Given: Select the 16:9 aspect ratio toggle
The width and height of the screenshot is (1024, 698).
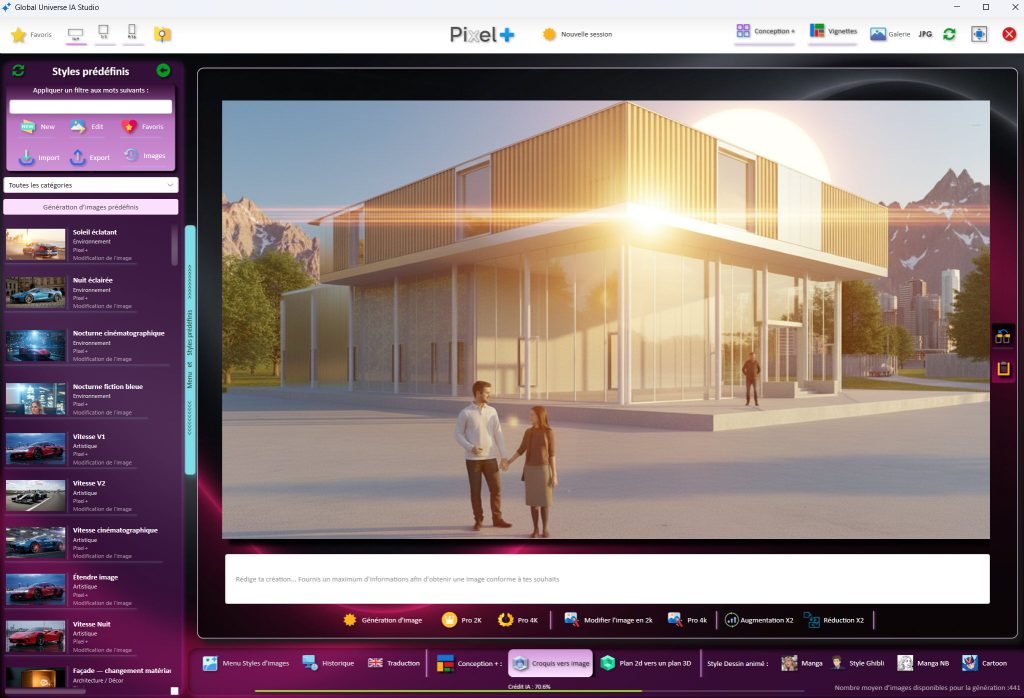Looking at the screenshot, I should [74, 34].
